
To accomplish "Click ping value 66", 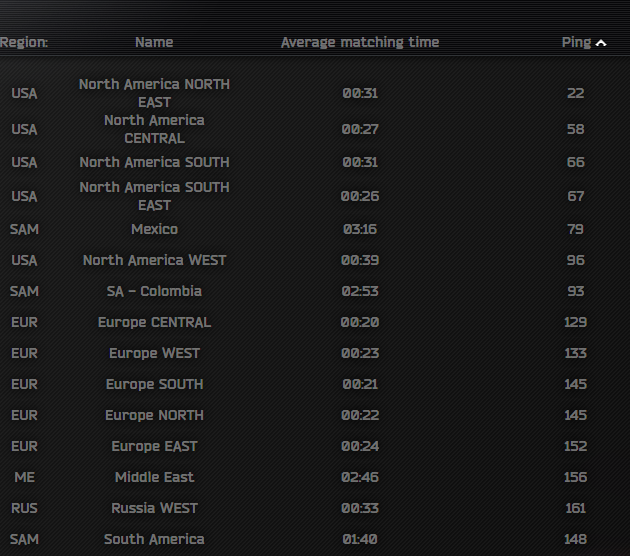I will click(575, 162).
